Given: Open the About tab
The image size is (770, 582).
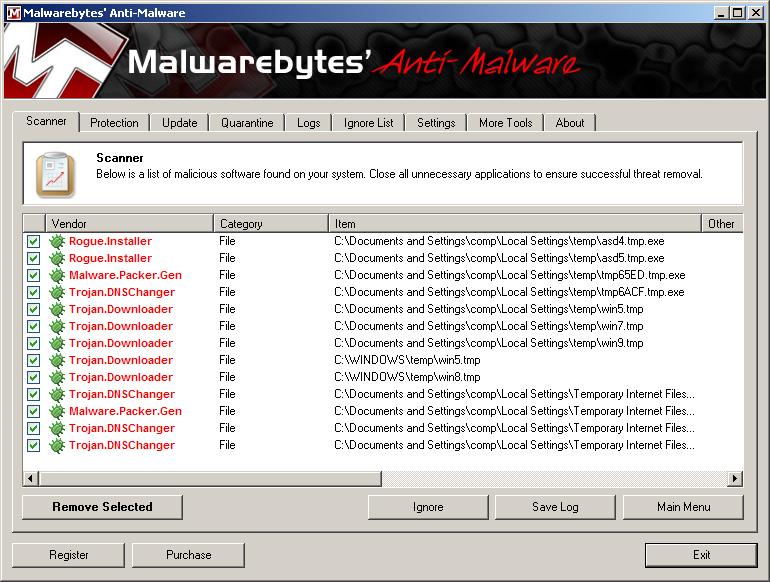Looking at the screenshot, I should [570, 123].
